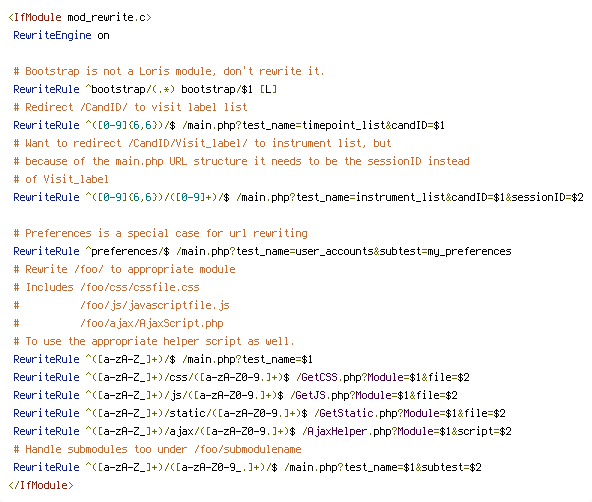Click the comment about Bootstrap not being a Loris module
Screen dimensions: 592x502
(x=169, y=71)
